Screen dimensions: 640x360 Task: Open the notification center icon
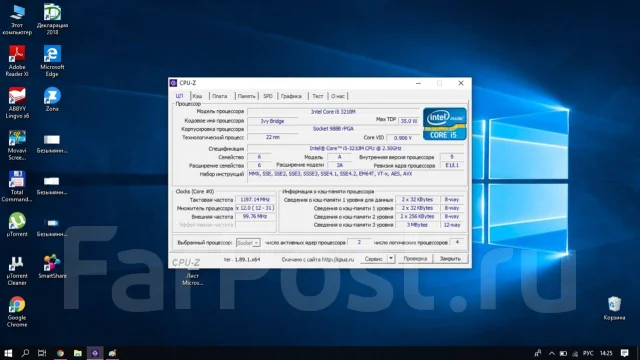[x=624, y=353]
